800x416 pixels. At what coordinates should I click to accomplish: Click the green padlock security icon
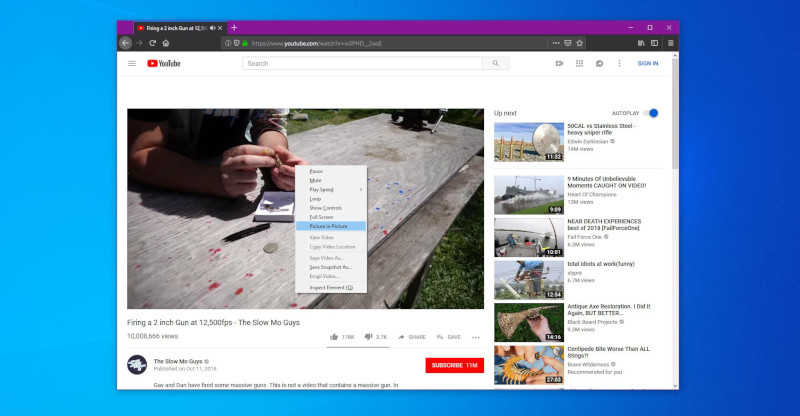(245, 43)
